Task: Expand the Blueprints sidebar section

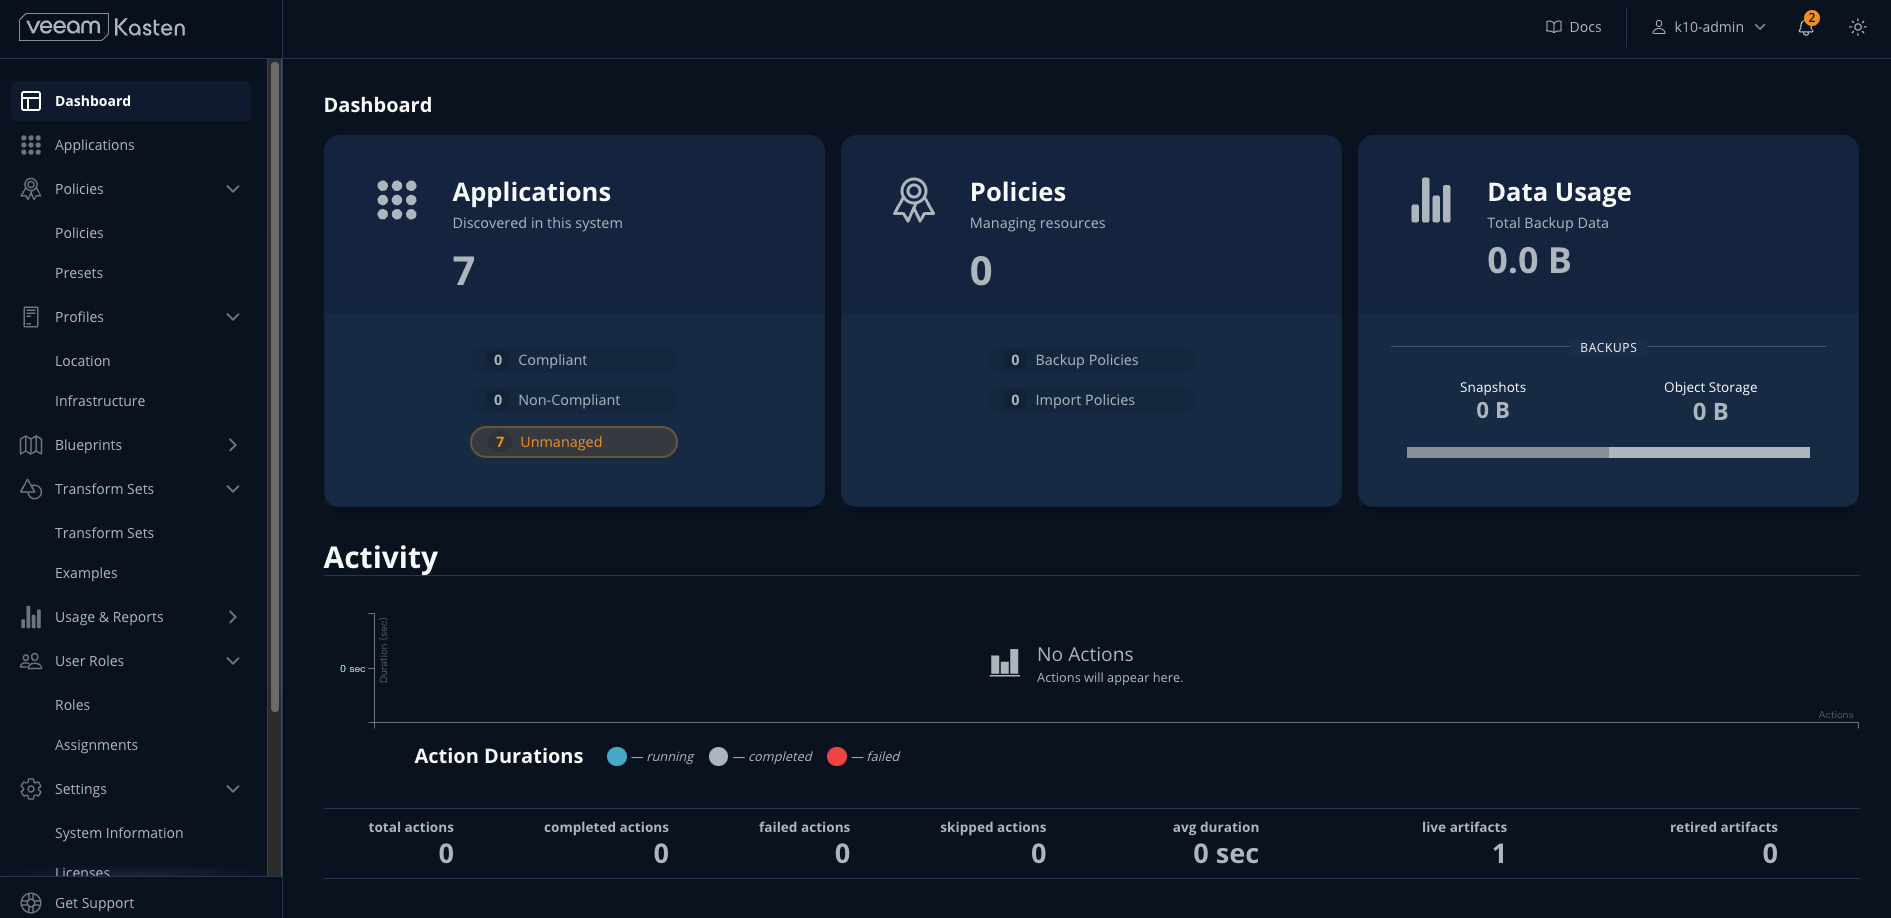Action: [x=233, y=445]
